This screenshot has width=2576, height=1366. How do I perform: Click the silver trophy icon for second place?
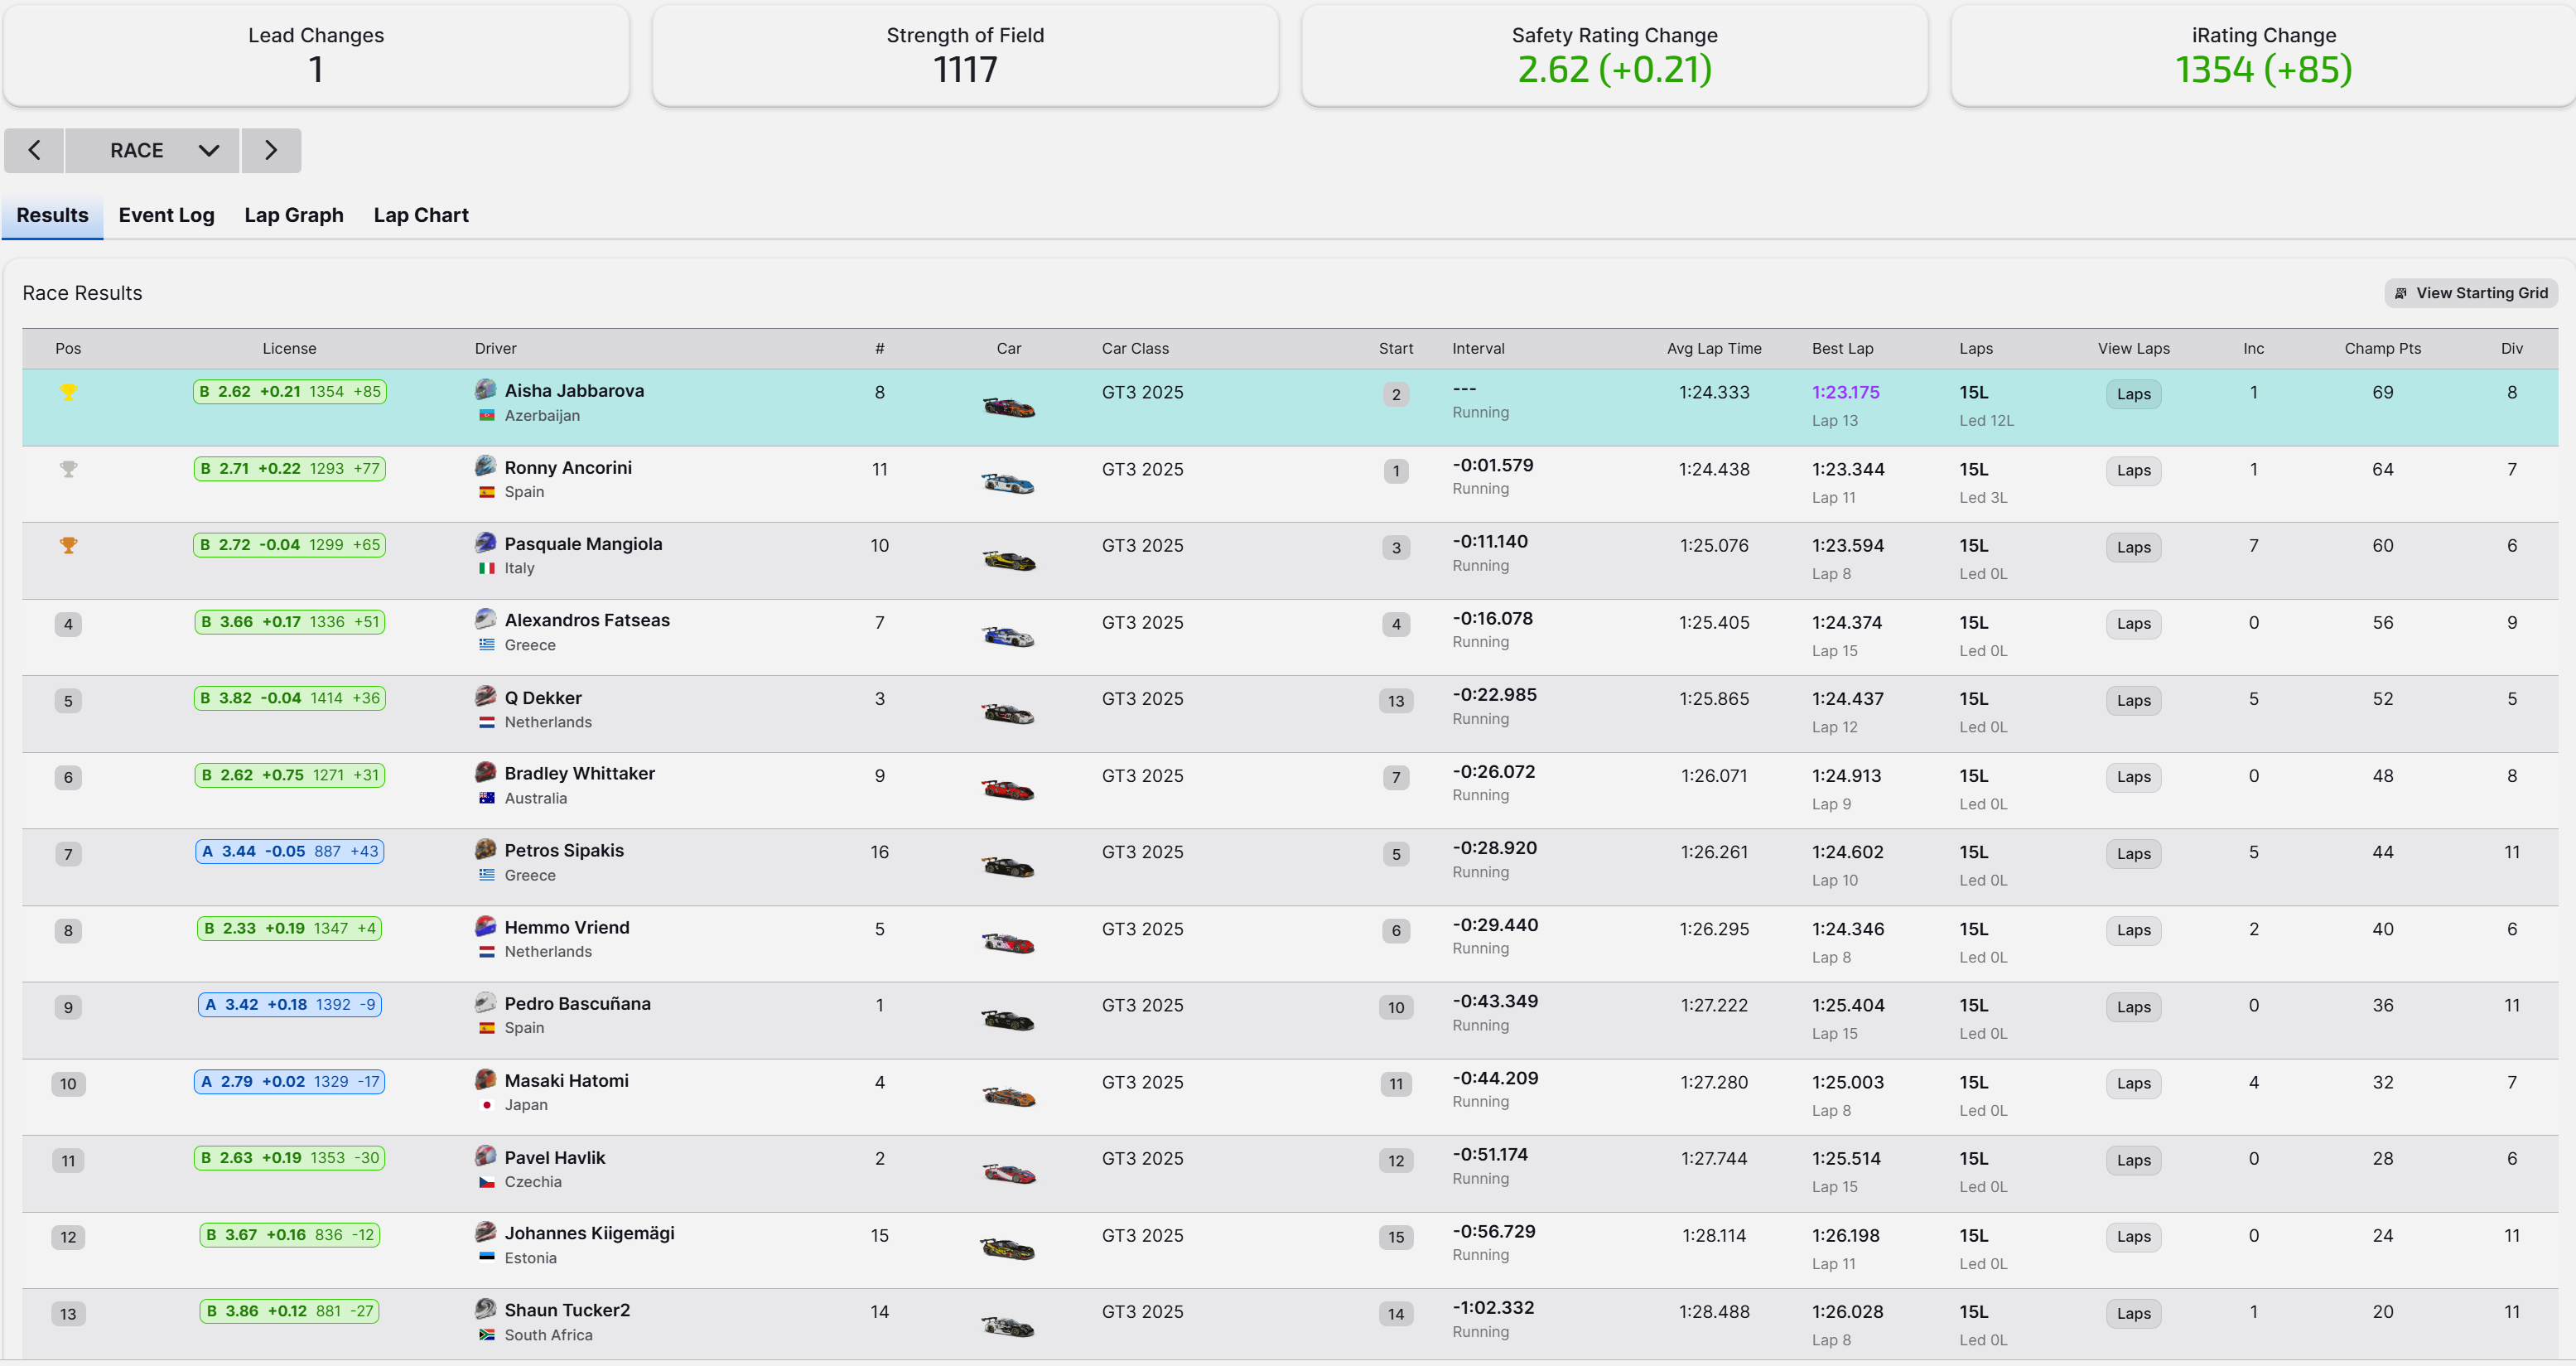pos(68,469)
